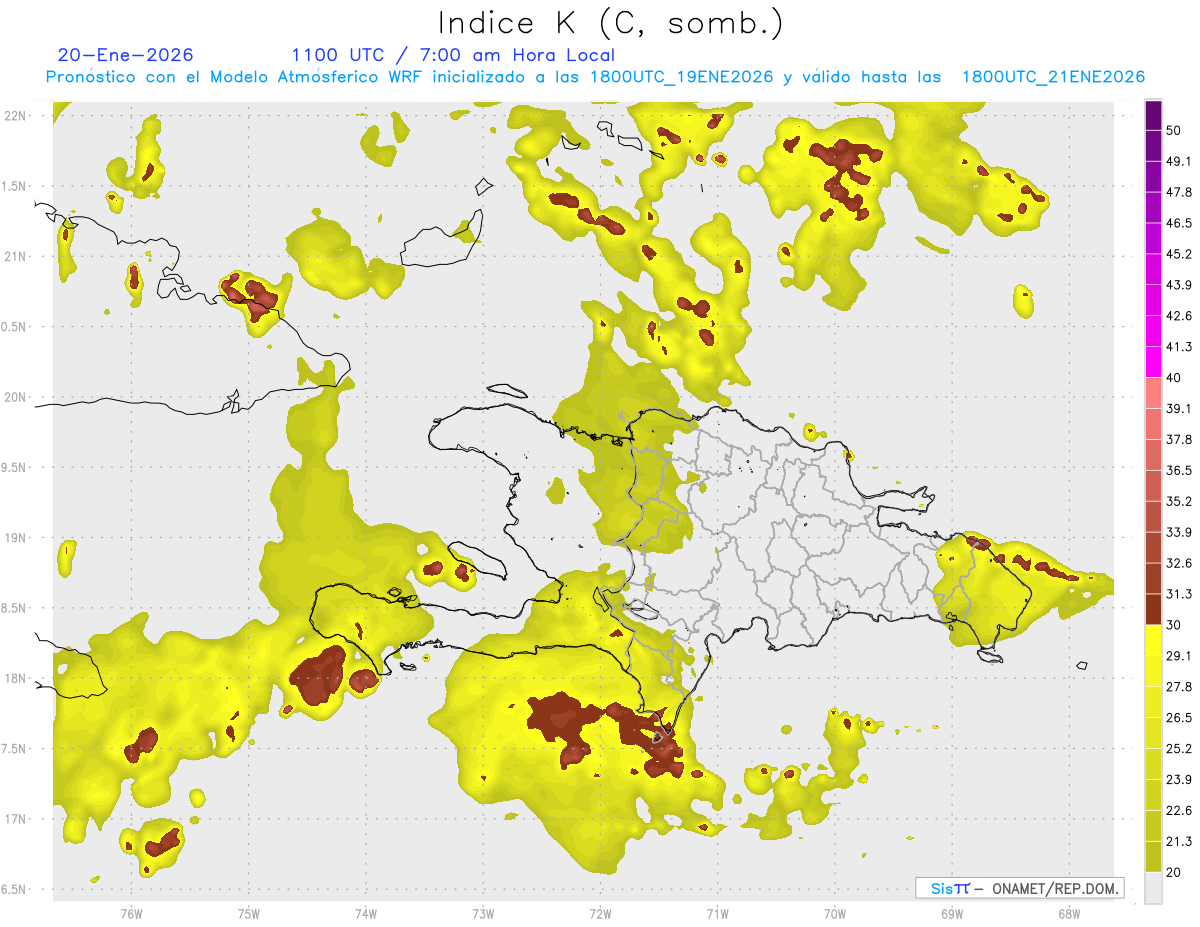Image resolution: width=1200 pixels, height=927 pixels.
Task: Click the '40' color scale value
Action: pyautogui.click(x=1174, y=378)
